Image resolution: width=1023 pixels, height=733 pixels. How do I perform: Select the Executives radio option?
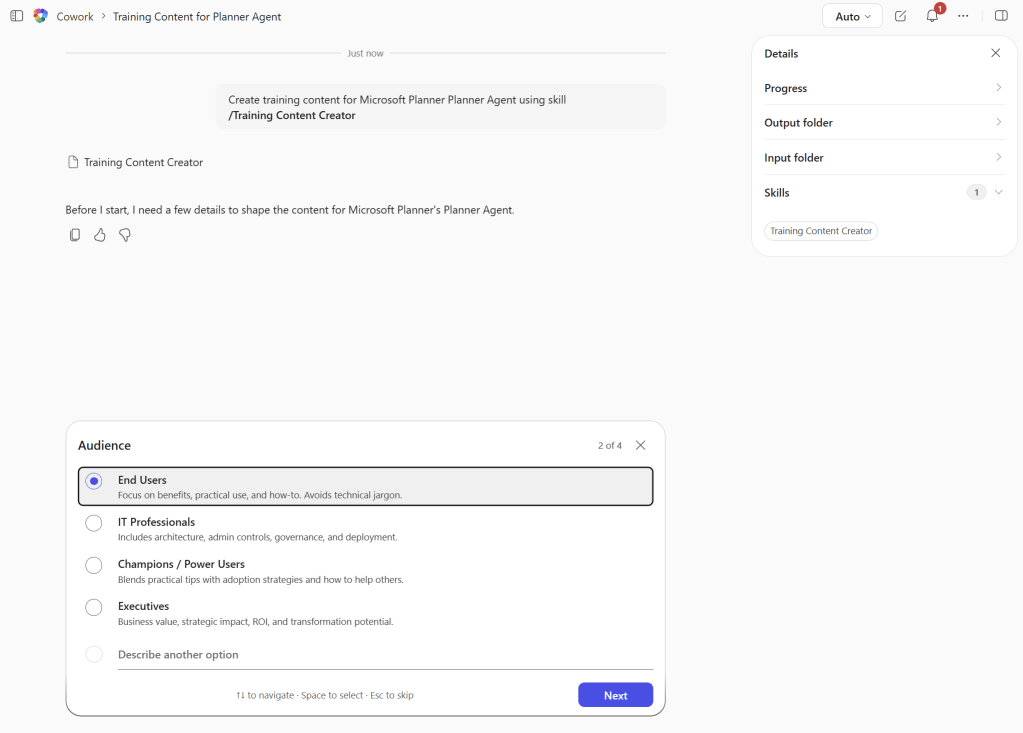click(x=94, y=607)
